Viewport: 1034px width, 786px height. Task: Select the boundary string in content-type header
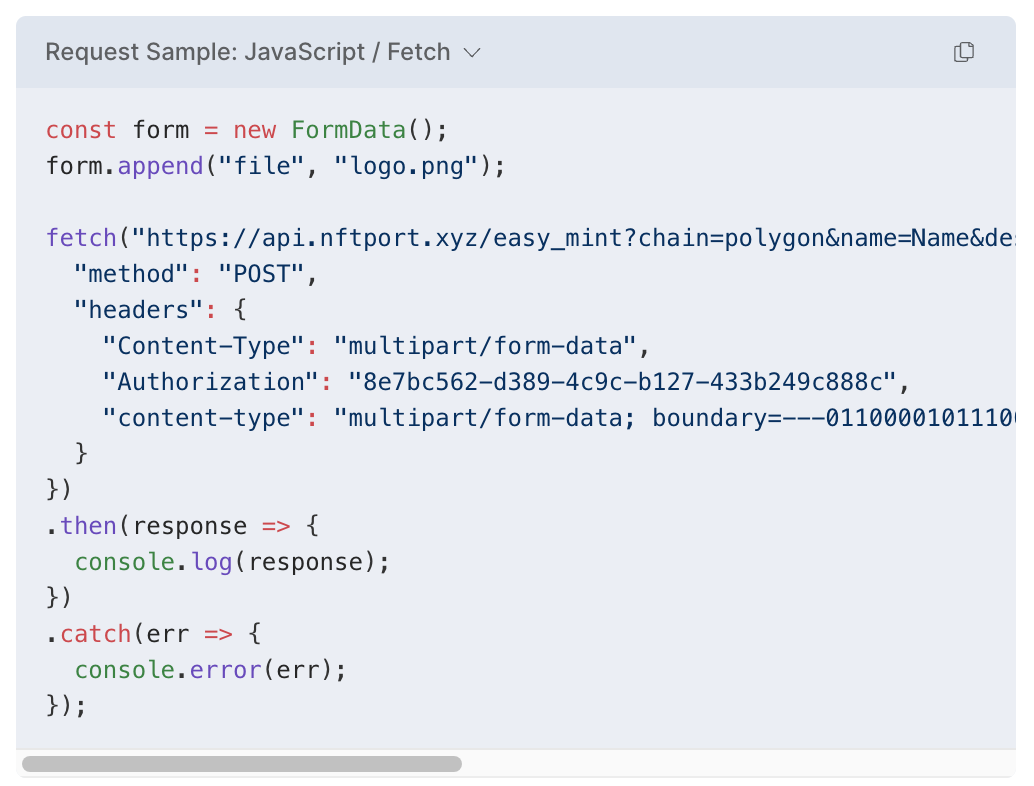click(x=830, y=417)
